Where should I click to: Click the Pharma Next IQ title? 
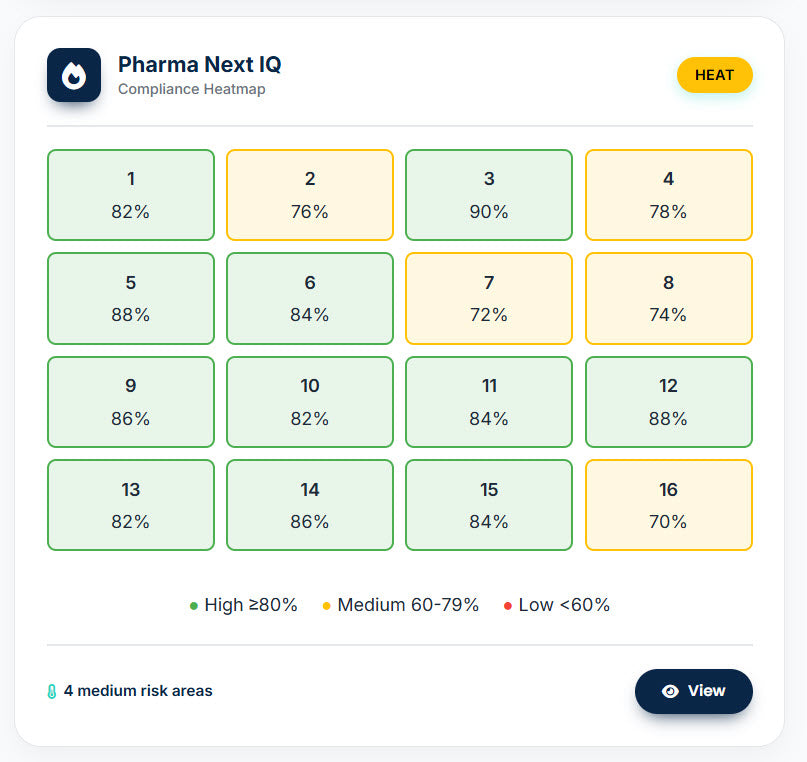click(x=199, y=64)
